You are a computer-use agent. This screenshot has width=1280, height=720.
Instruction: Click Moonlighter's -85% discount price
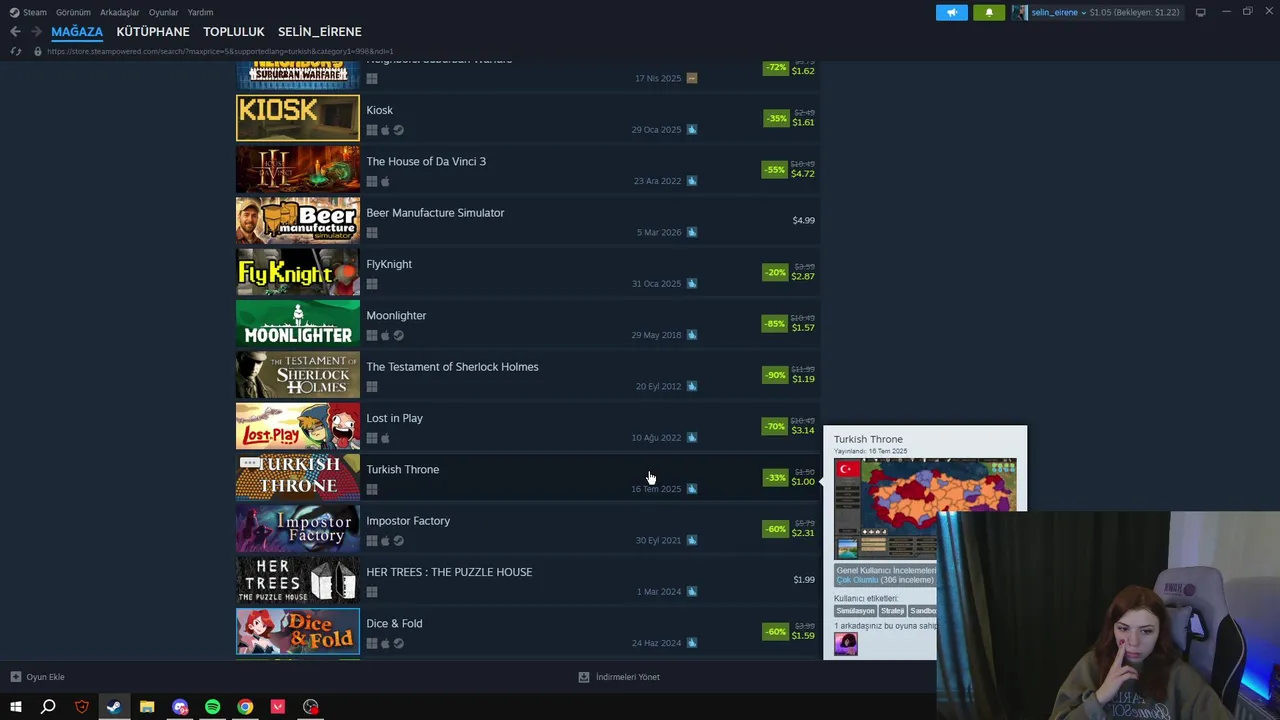tap(803, 327)
